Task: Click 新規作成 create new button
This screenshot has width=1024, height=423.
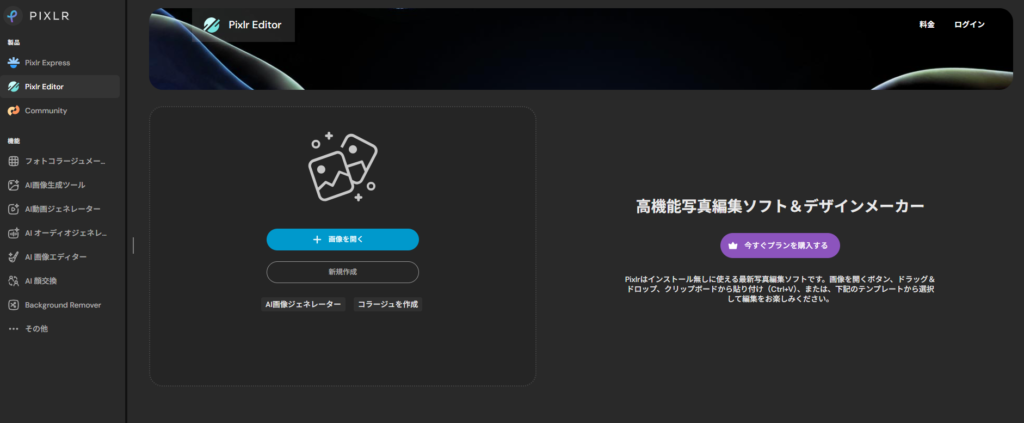Action: click(x=342, y=272)
